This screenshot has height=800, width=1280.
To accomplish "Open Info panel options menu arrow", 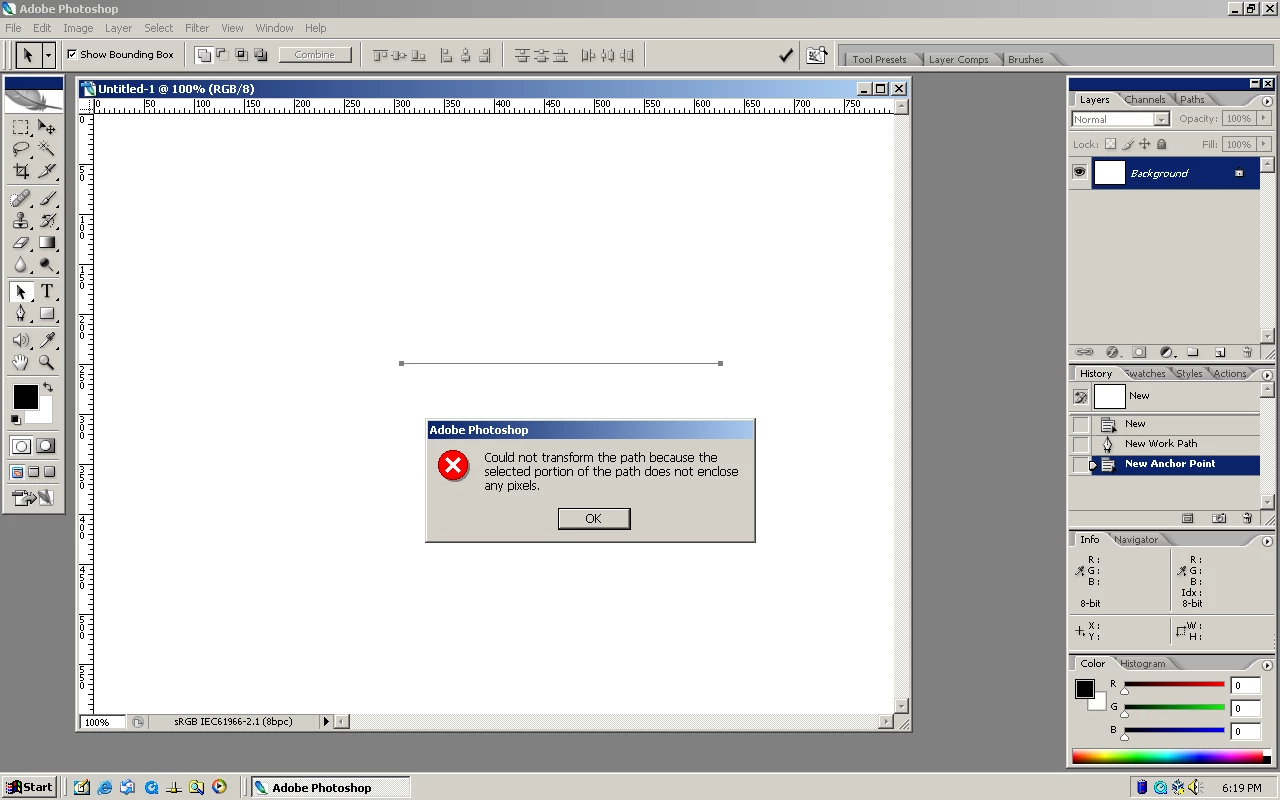I will tap(1267, 541).
